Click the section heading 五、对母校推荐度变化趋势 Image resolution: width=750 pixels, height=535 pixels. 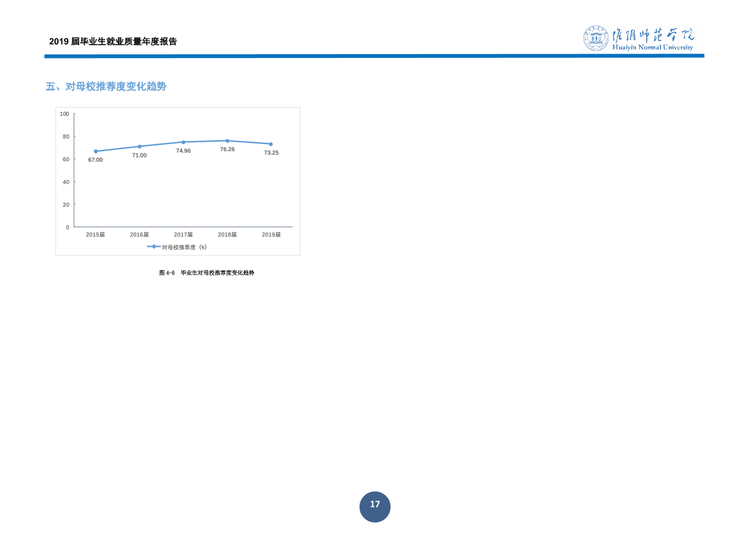[x=106, y=87]
